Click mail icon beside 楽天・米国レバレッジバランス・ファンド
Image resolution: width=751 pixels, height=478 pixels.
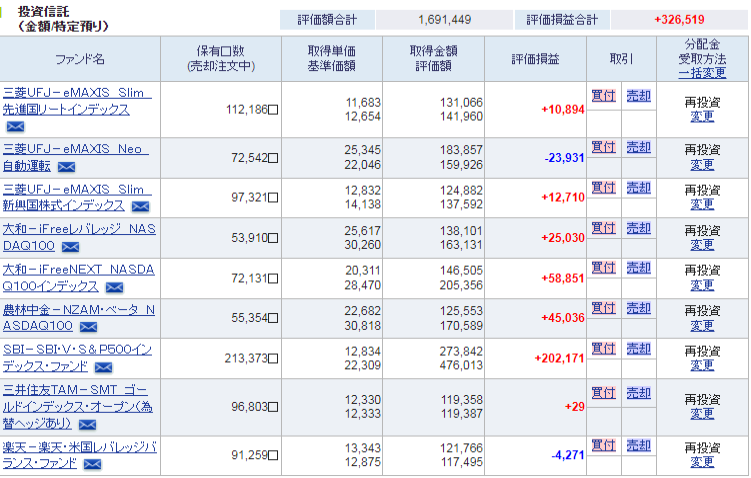click(92, 464)
